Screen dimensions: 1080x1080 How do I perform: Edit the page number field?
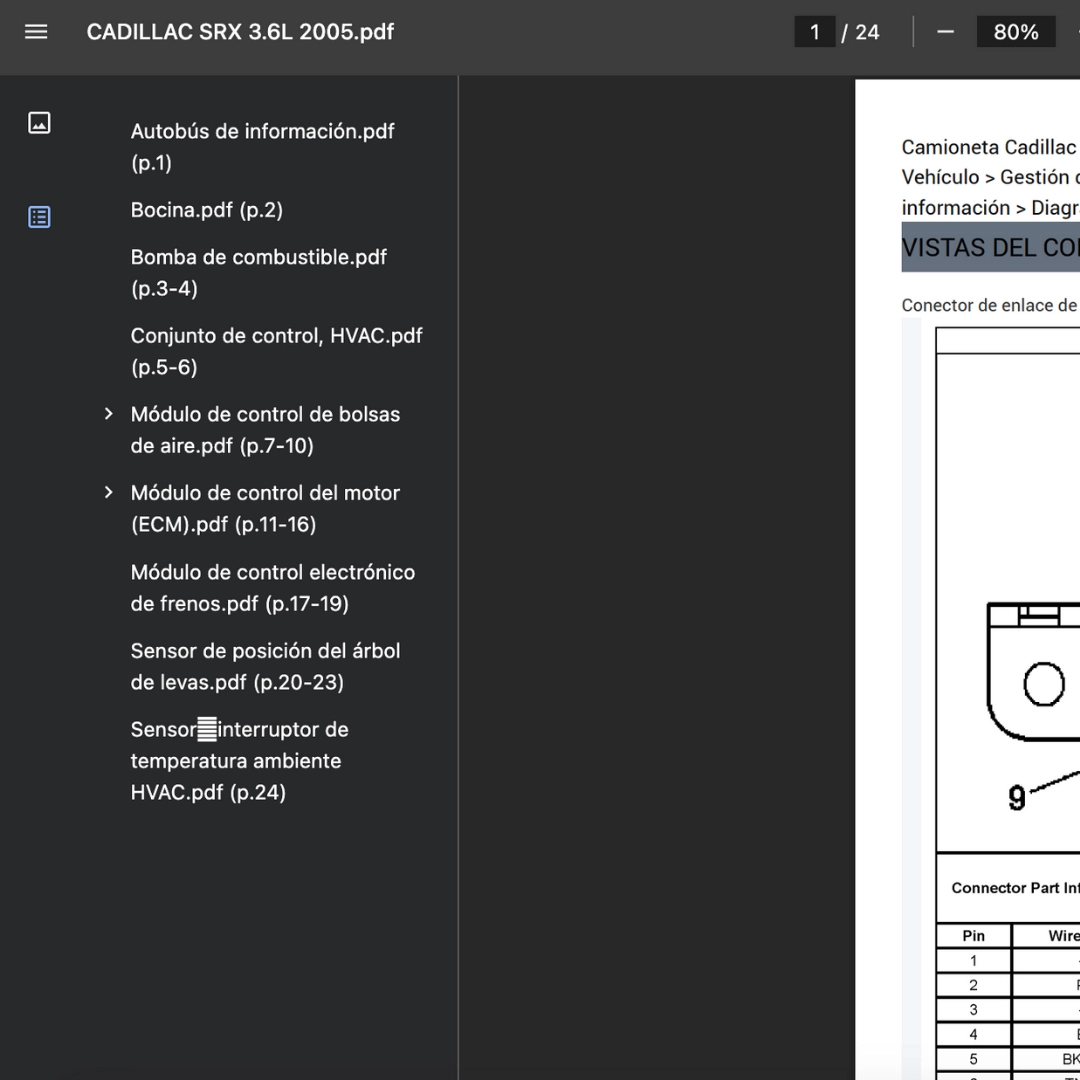pyautogui.click(x=815, y=32)
